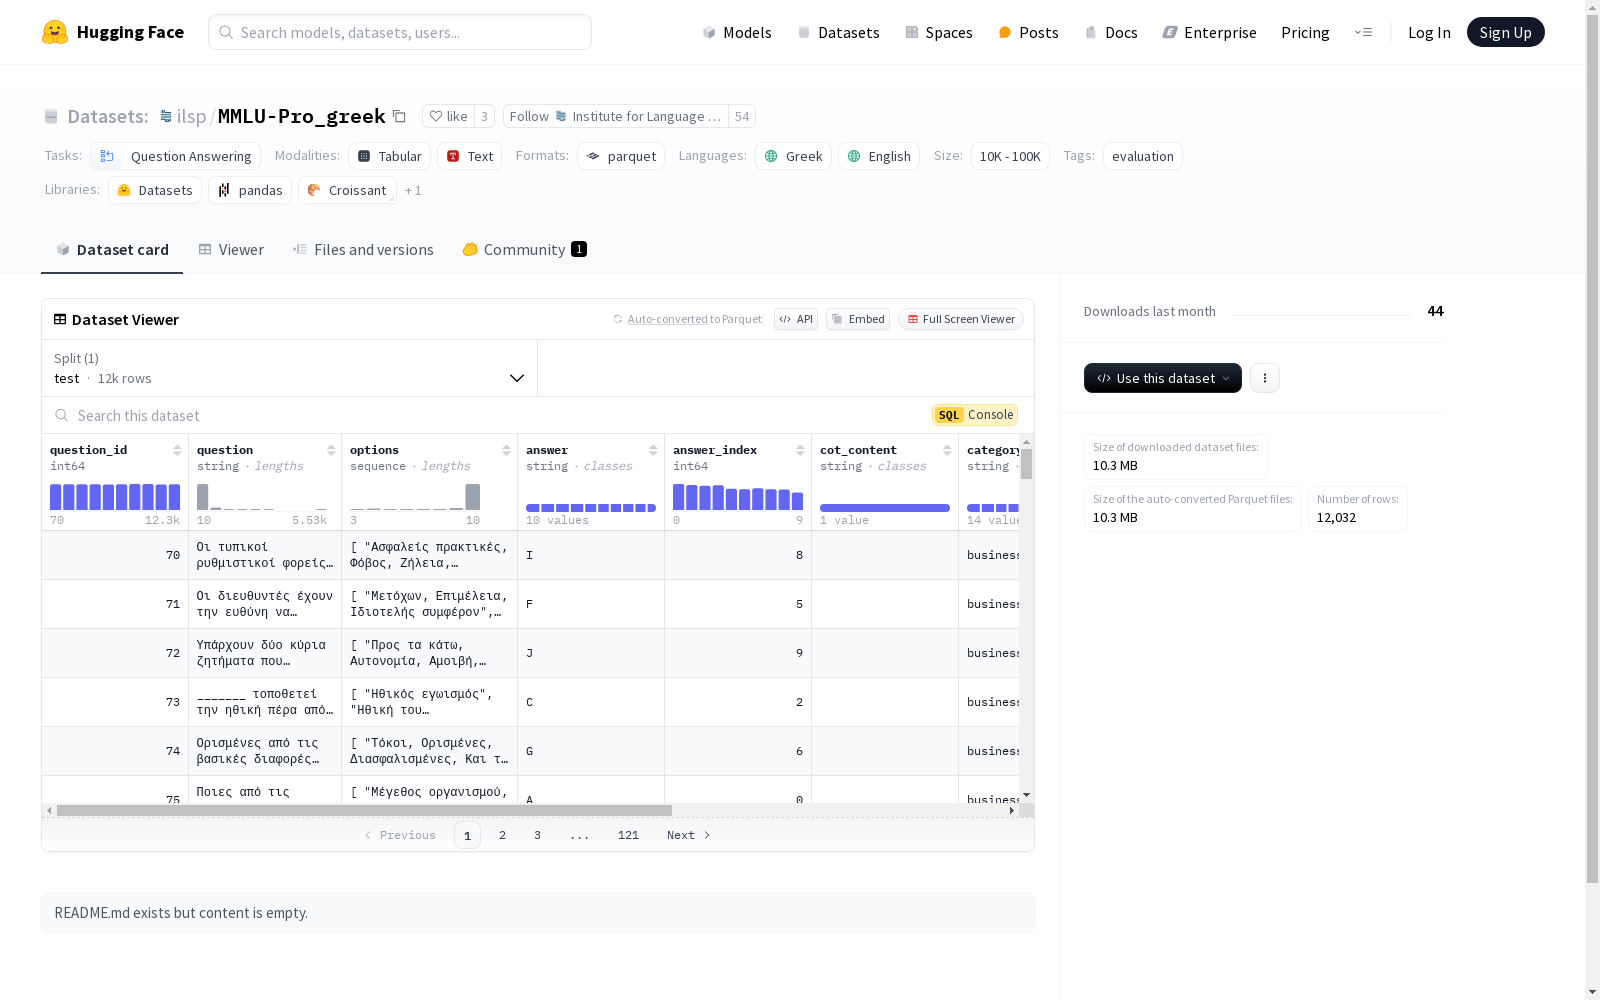Image resolution: width=1600 pixels, height=1000 pixels.
Task: Click the ilsp organization avatar icon
Action: pos(166,116)
